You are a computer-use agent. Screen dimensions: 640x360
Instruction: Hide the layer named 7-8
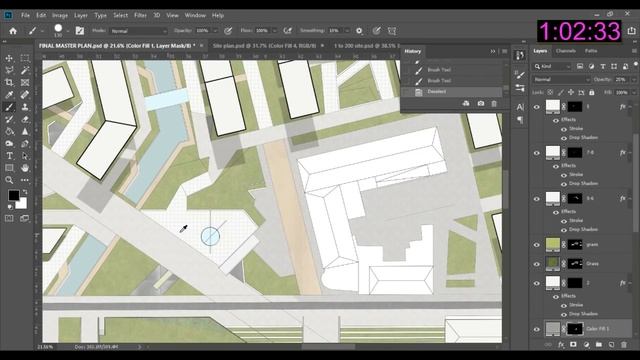pos(536,153)
